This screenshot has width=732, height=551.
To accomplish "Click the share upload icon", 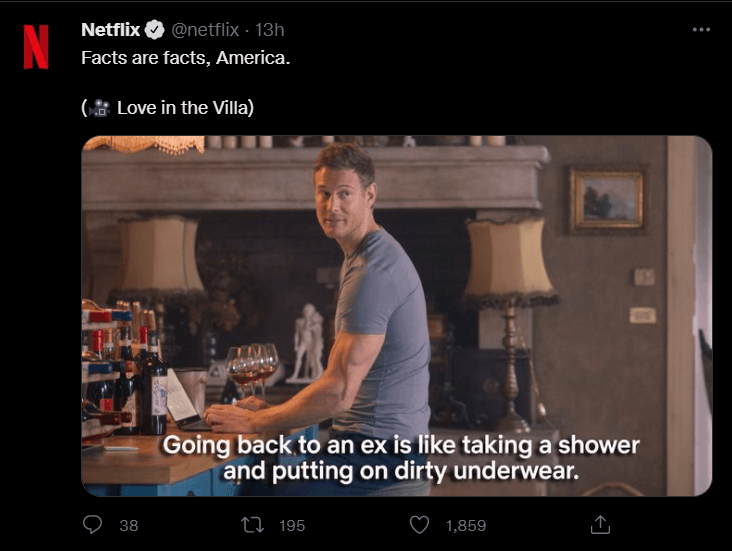I will click(x=600, y=524).
